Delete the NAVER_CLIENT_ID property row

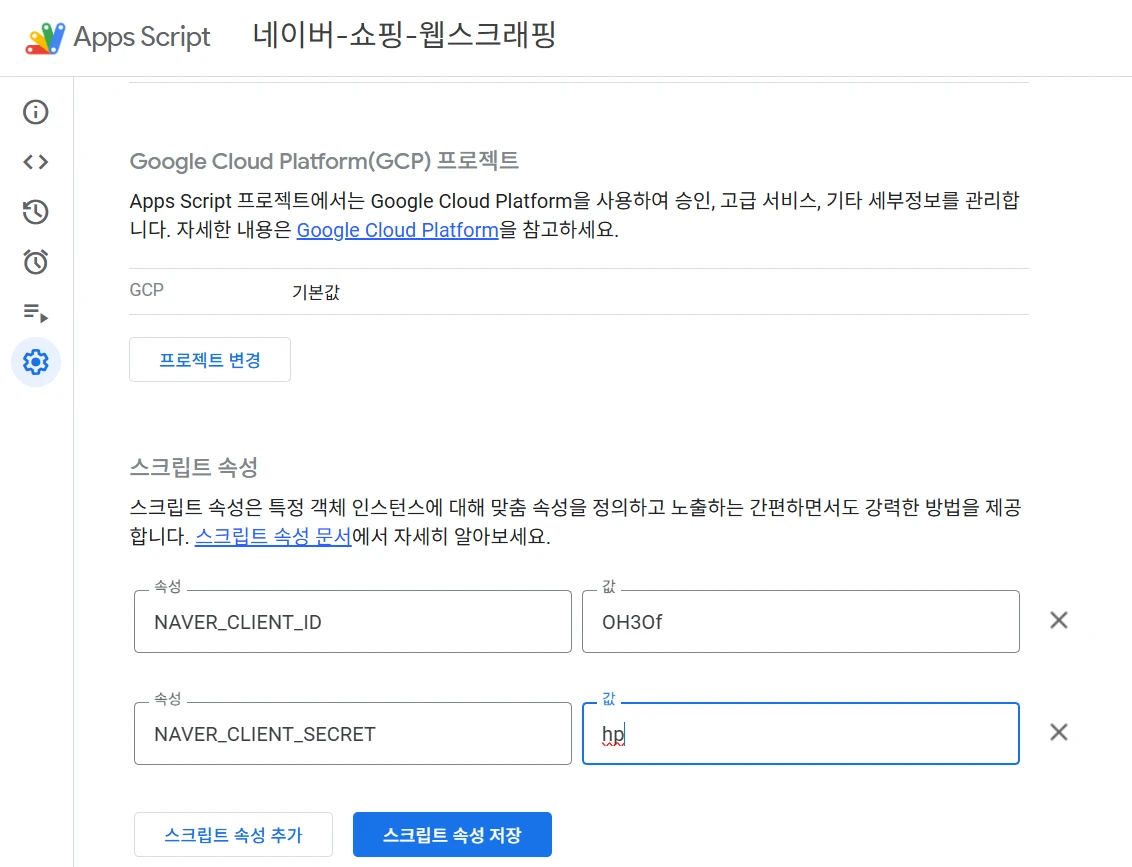point(1059,620)
